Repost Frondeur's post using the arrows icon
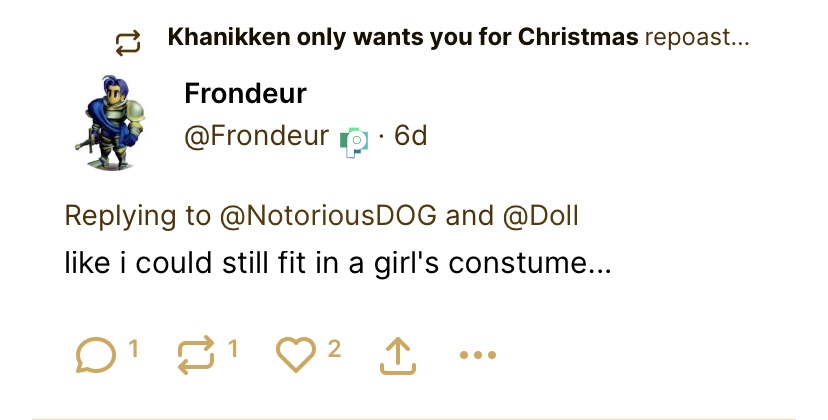The height and width of the screenshot is (420, 828). coord(194,354)
